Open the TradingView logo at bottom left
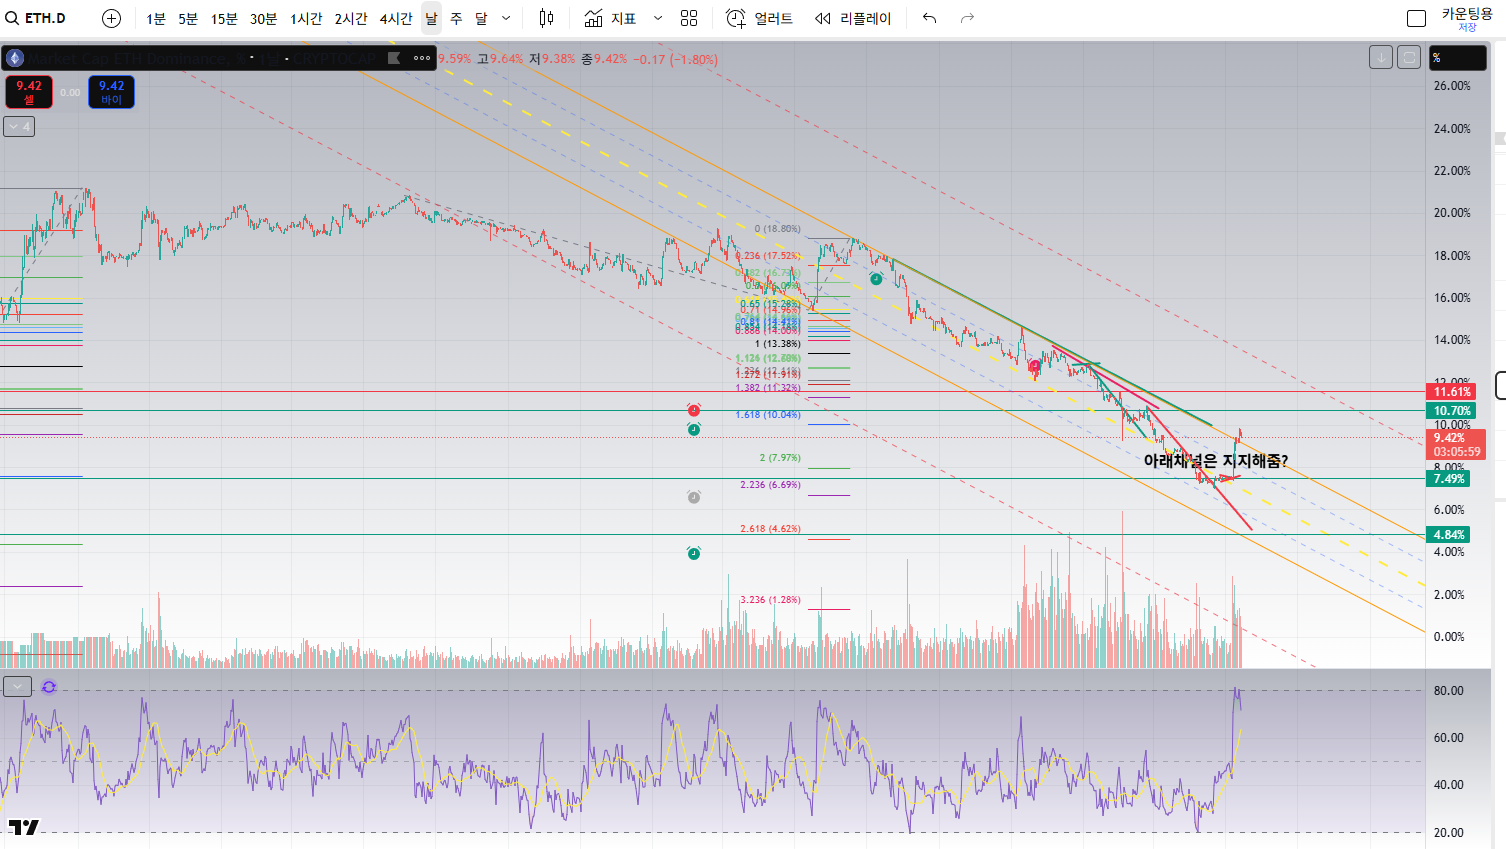1506x849 pixels. pos(24,827)
